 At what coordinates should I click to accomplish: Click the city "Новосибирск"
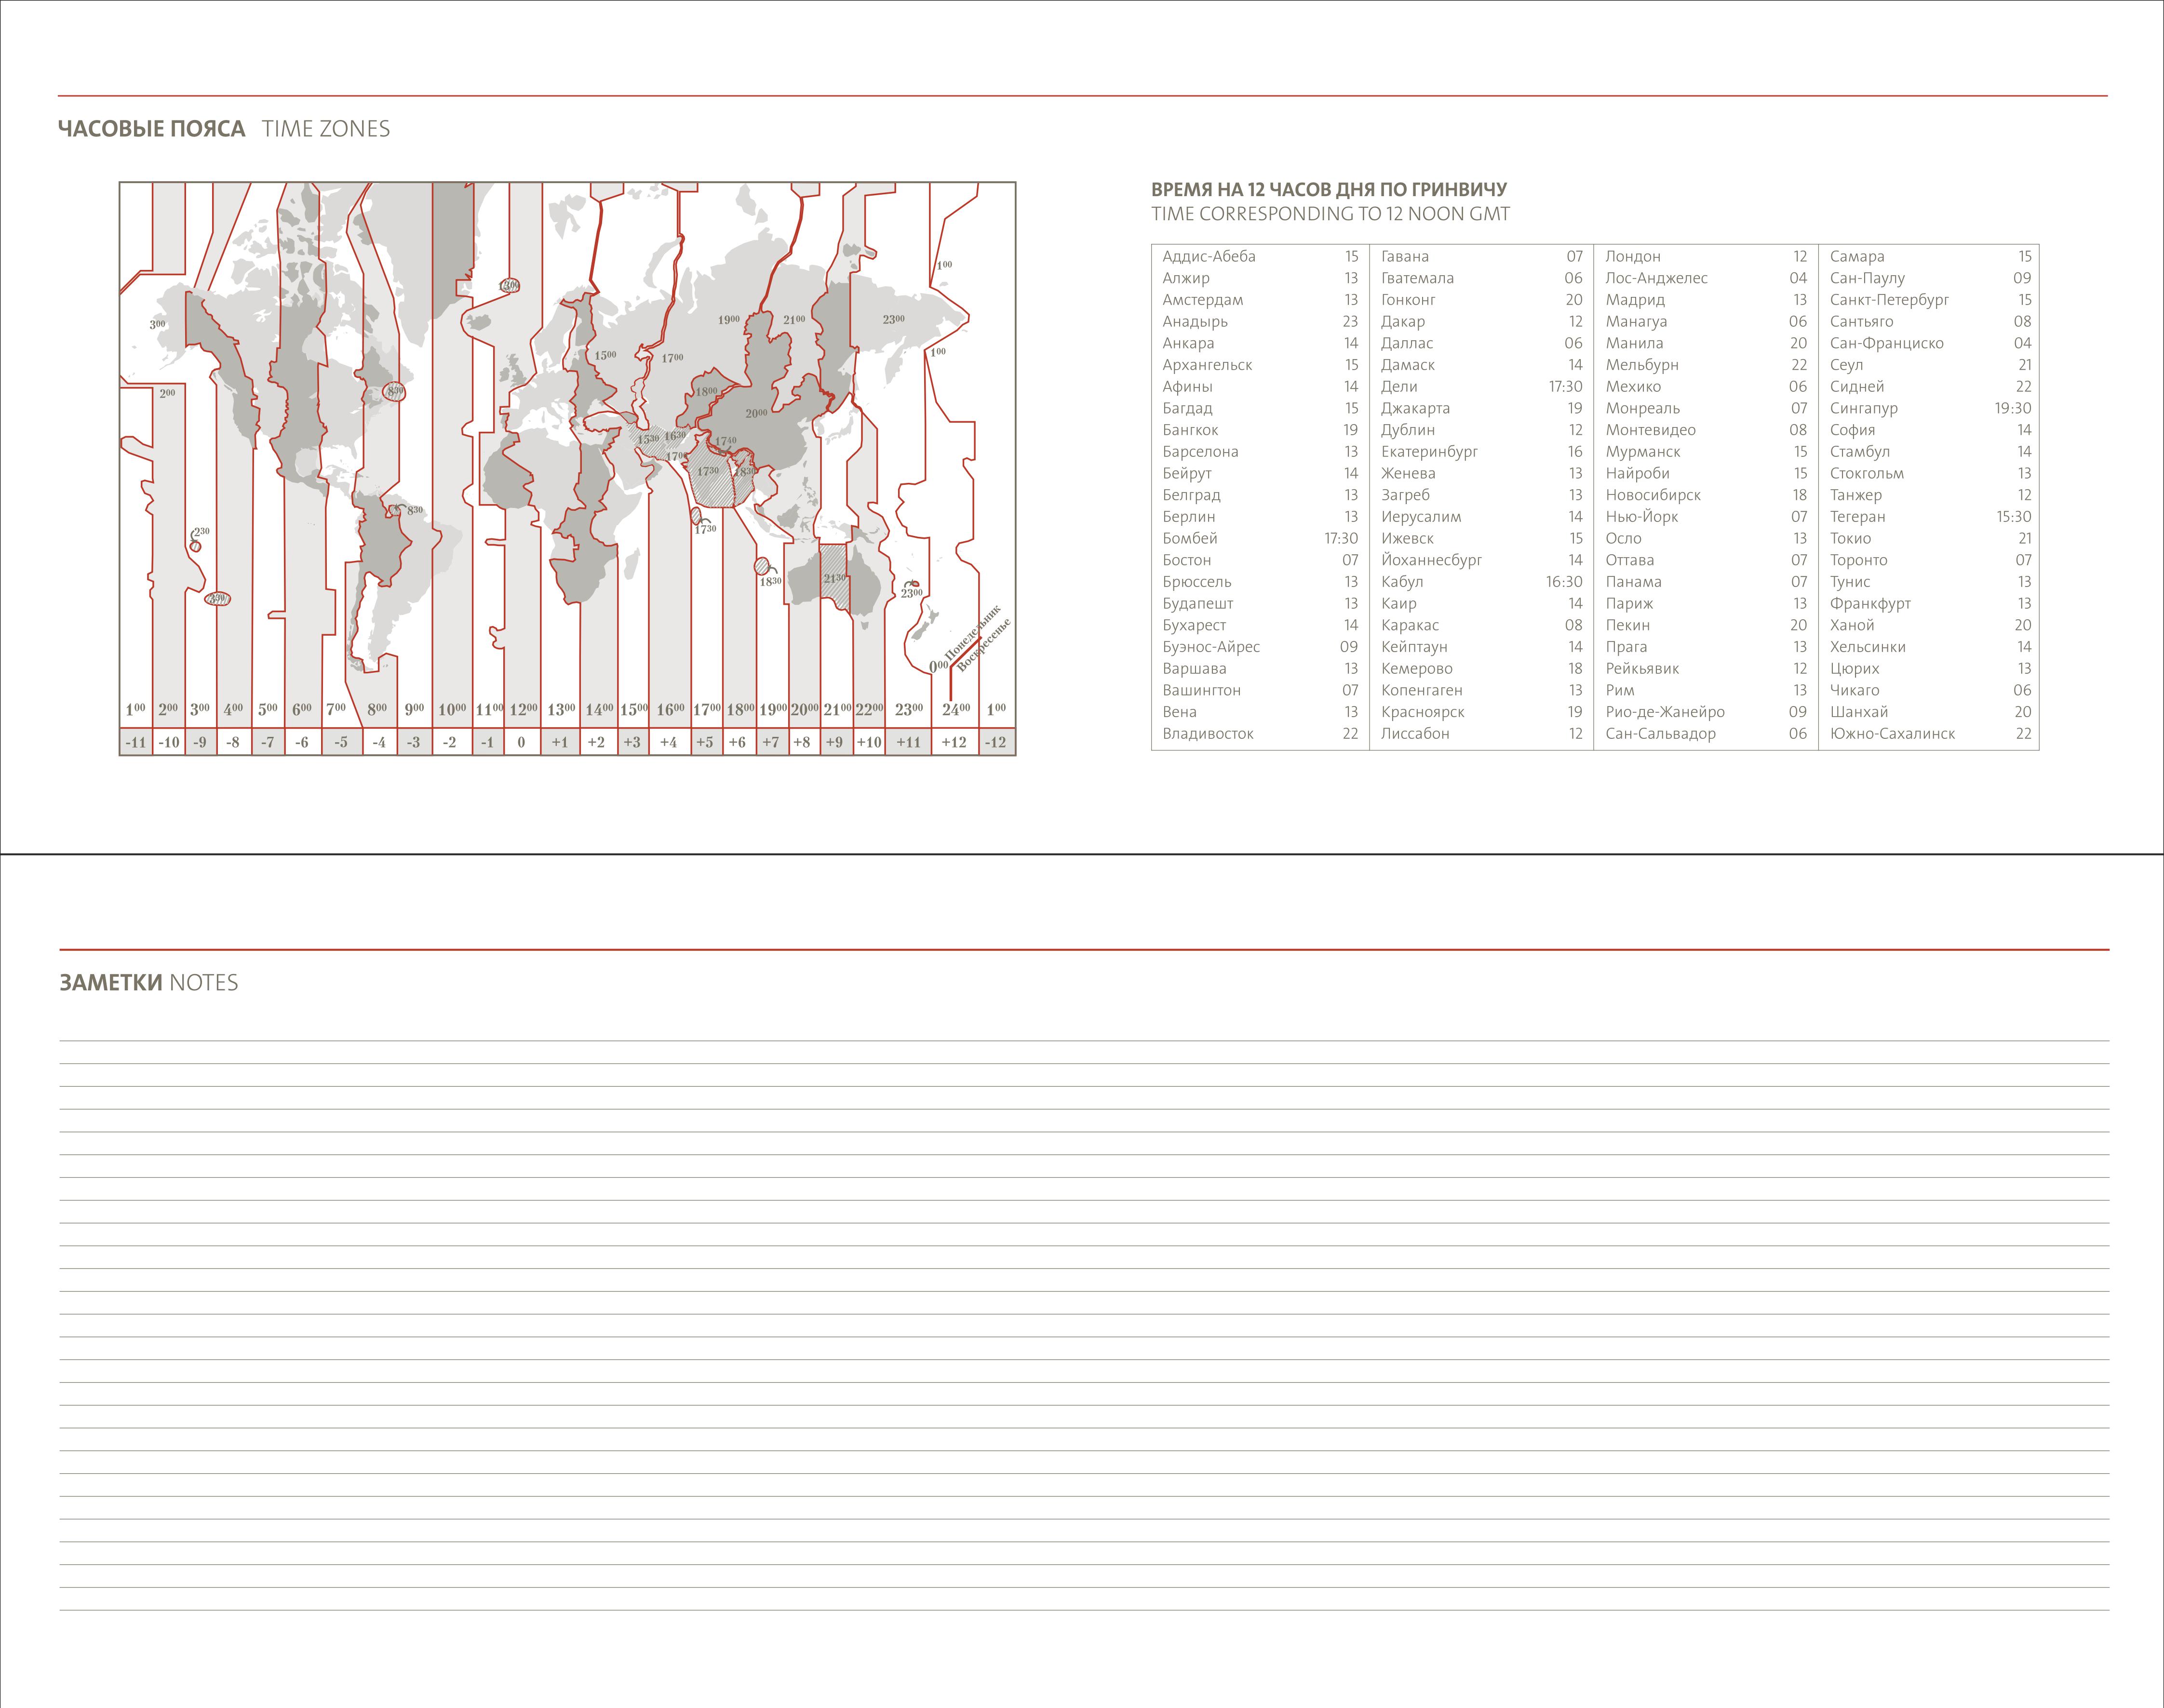click(1653, 495)
